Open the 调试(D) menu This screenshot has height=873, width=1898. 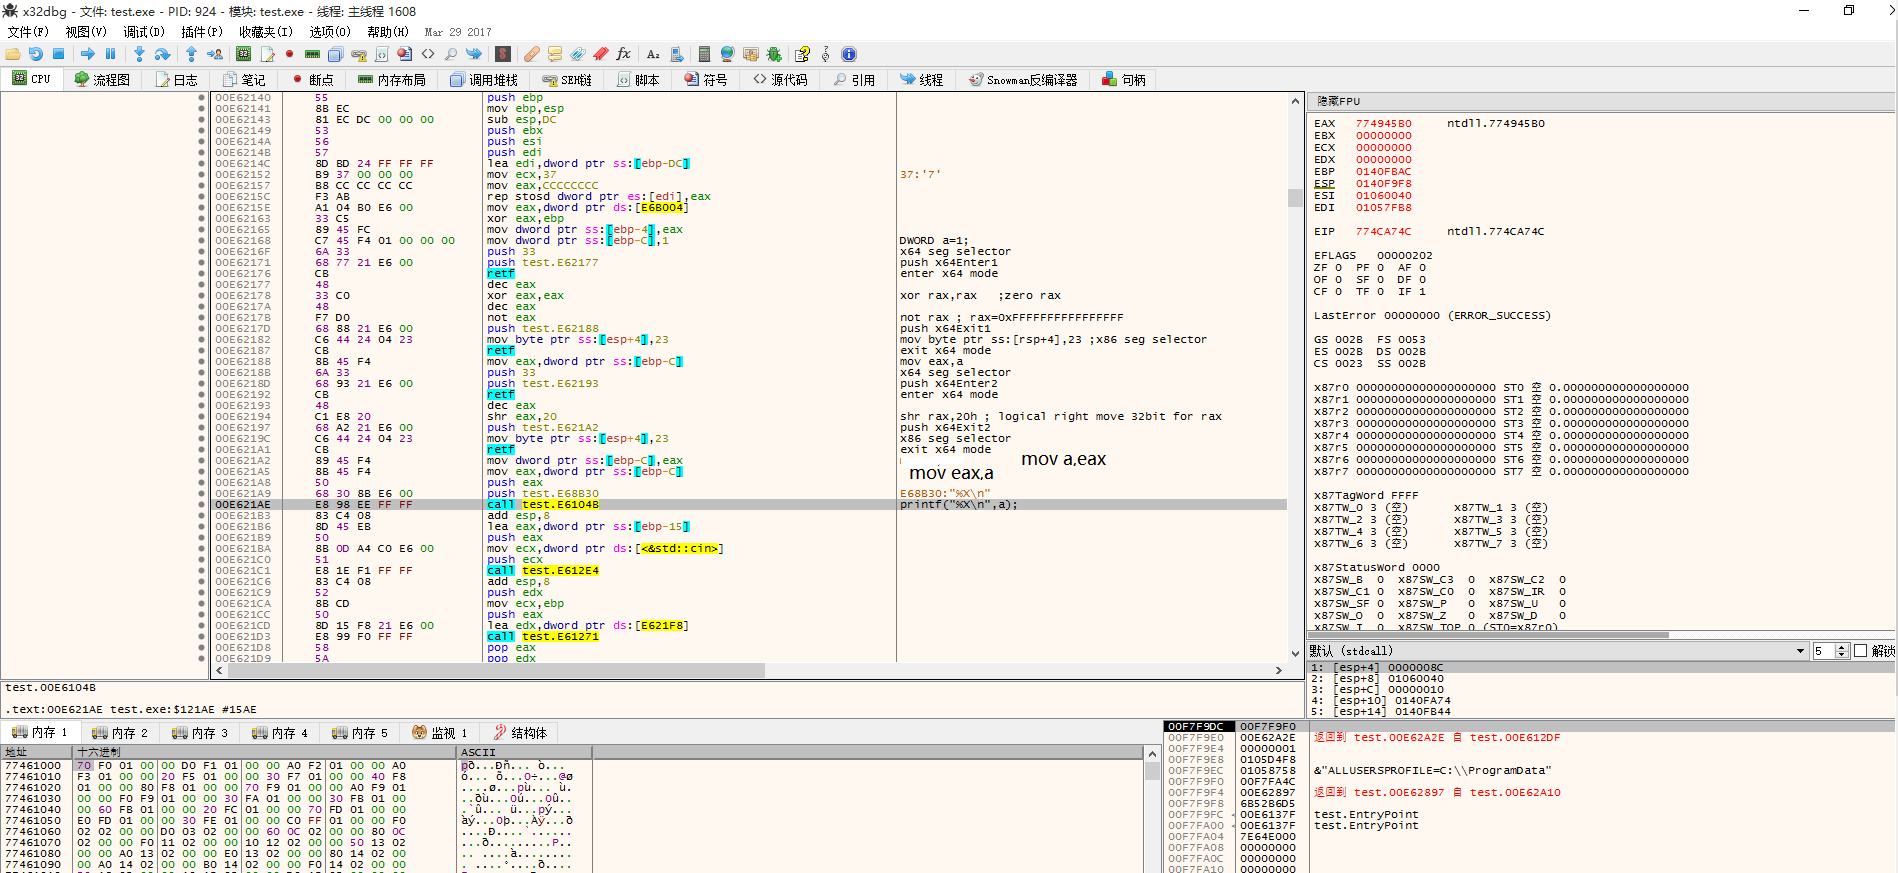click(144, 32)
